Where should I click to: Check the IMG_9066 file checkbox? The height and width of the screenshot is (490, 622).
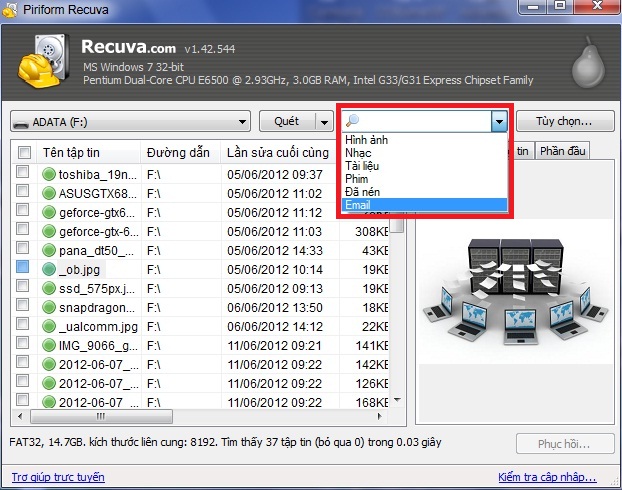click(x=23, y=343)
